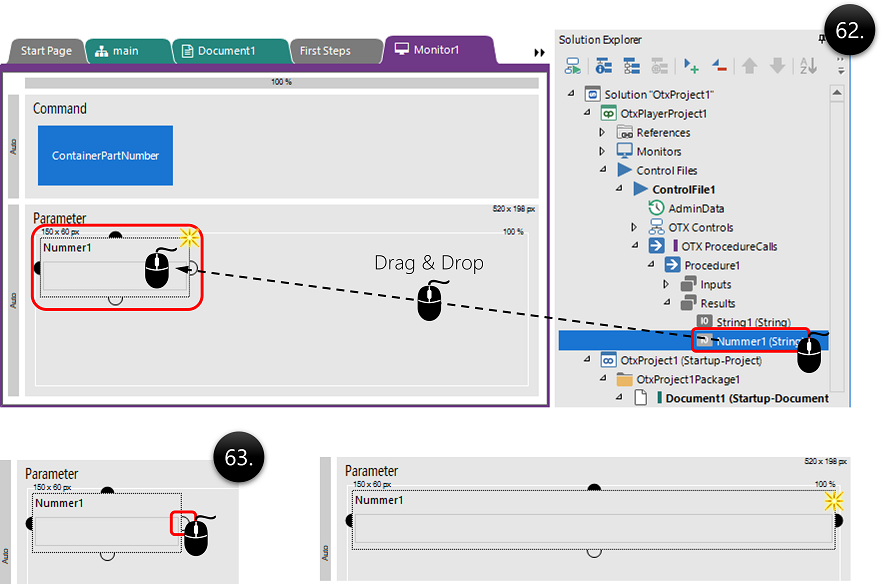
Task: Open the First Steps tab
Action: 326,50
